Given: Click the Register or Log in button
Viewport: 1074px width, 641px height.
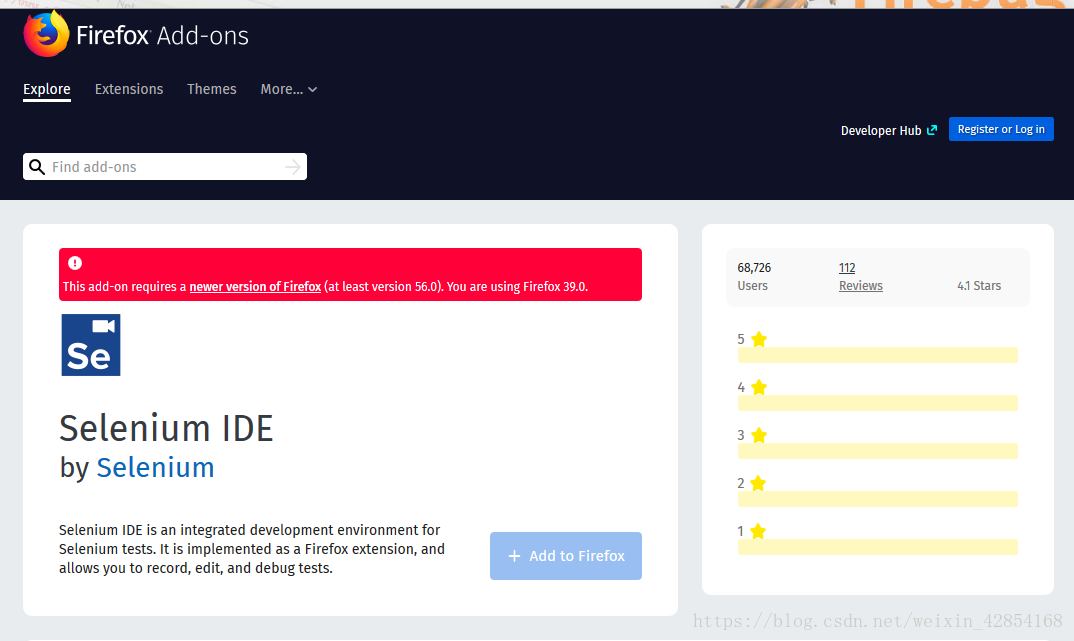Looking at the screenshot, I should [1001, 129].
